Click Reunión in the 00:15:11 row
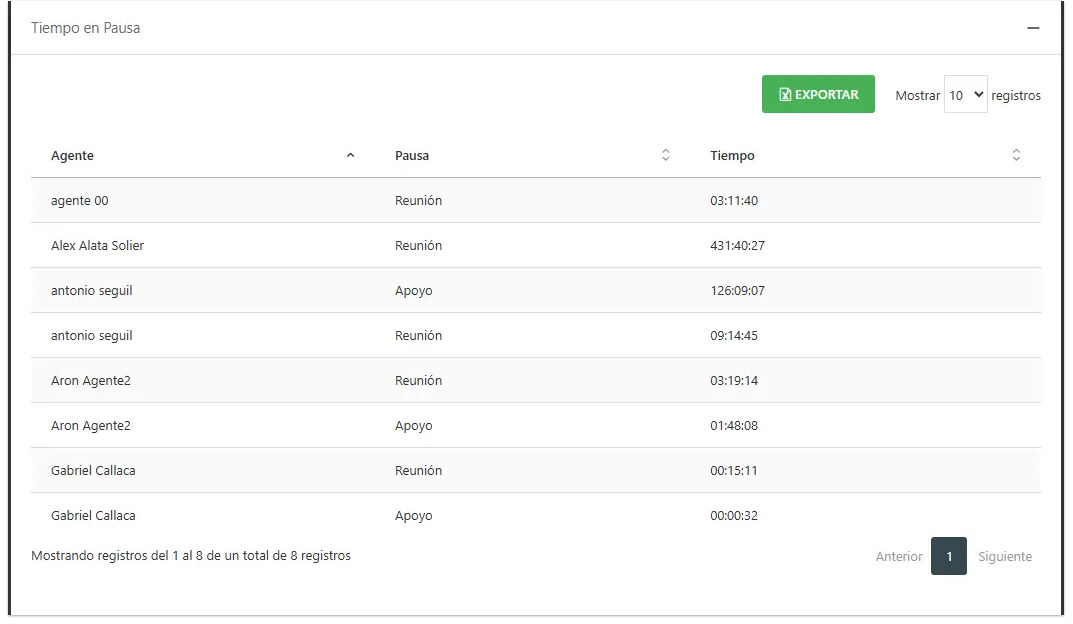The image size is (1073, 624). tap(418, 471)
